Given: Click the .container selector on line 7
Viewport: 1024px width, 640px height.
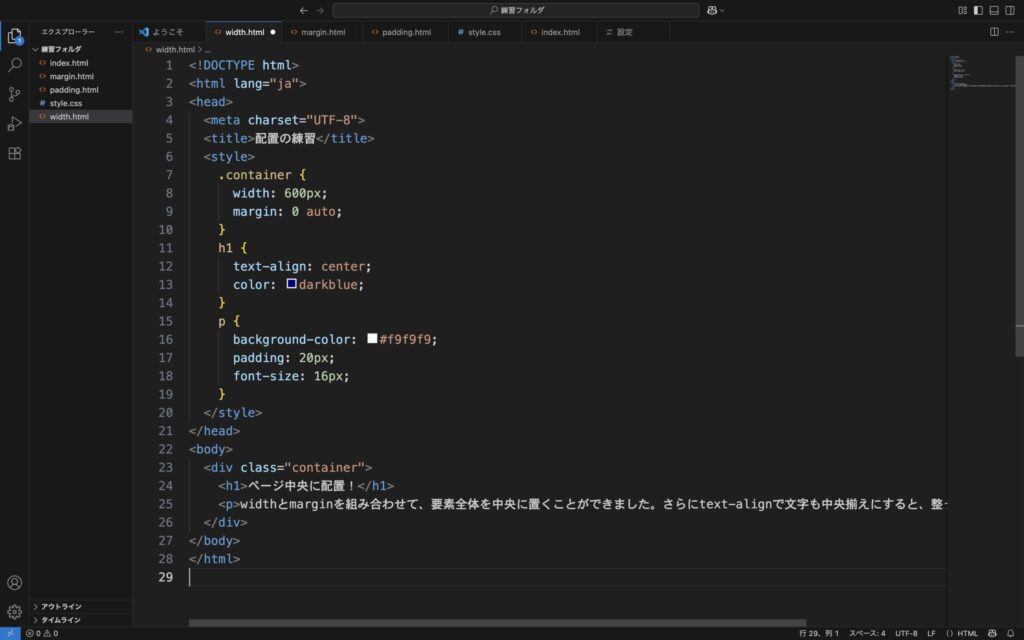Looking at the screenshot, I should [255, 175].
